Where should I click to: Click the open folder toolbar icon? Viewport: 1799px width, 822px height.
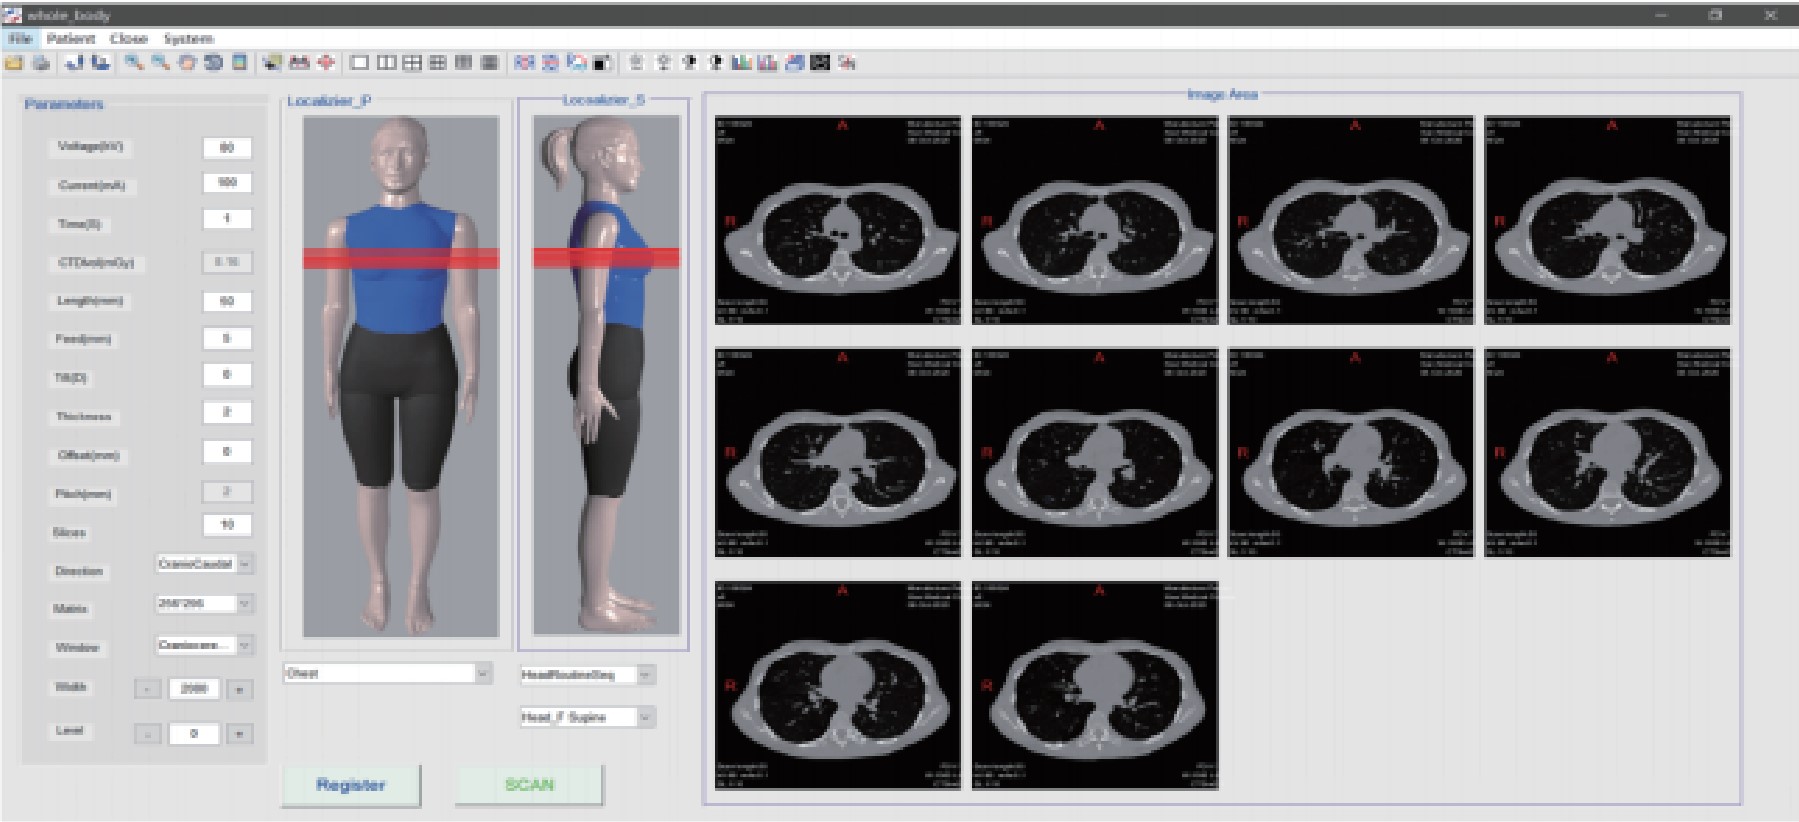coord(13,63)
